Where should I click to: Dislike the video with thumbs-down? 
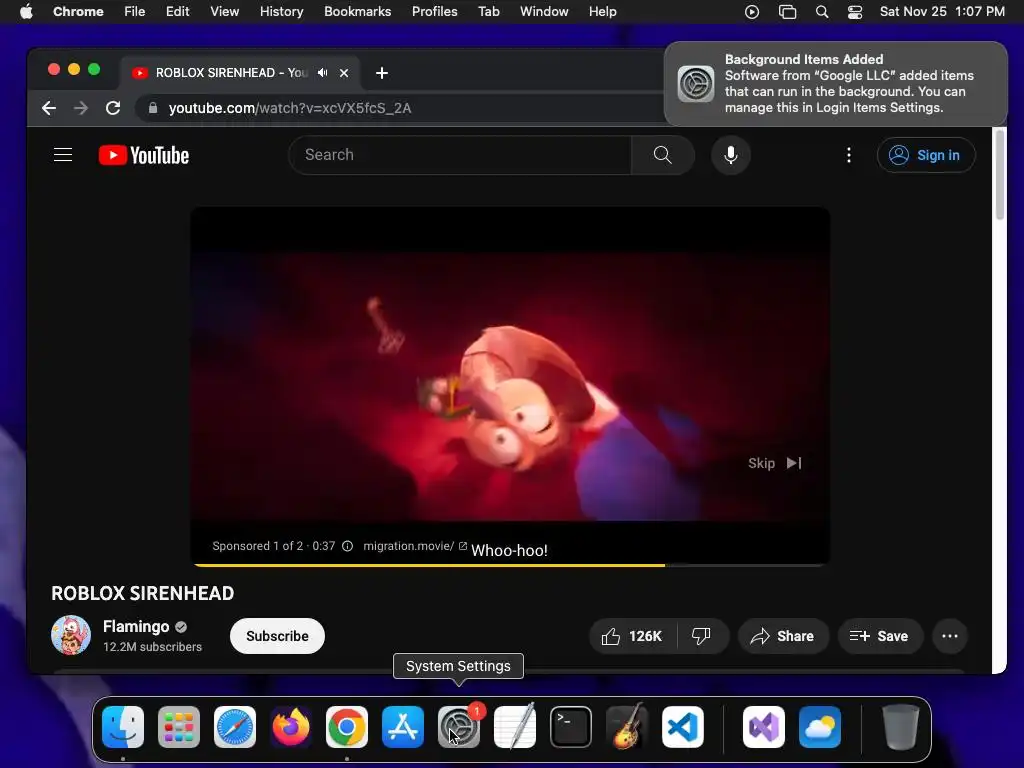point(701,636)
